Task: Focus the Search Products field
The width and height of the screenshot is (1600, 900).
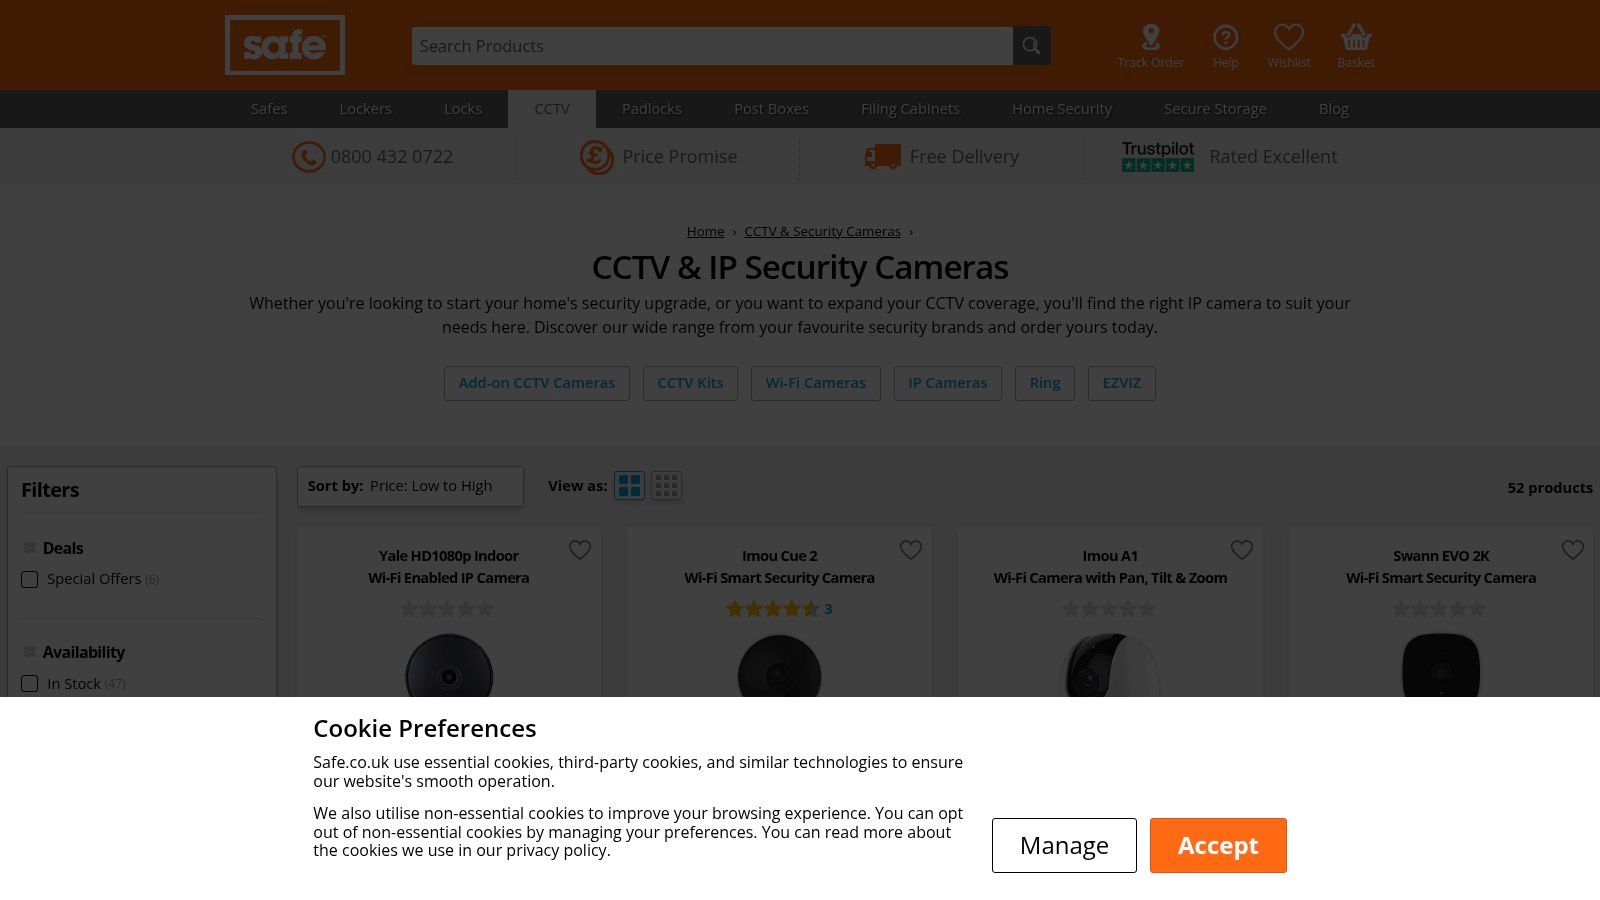Action: tap(712, 46)
